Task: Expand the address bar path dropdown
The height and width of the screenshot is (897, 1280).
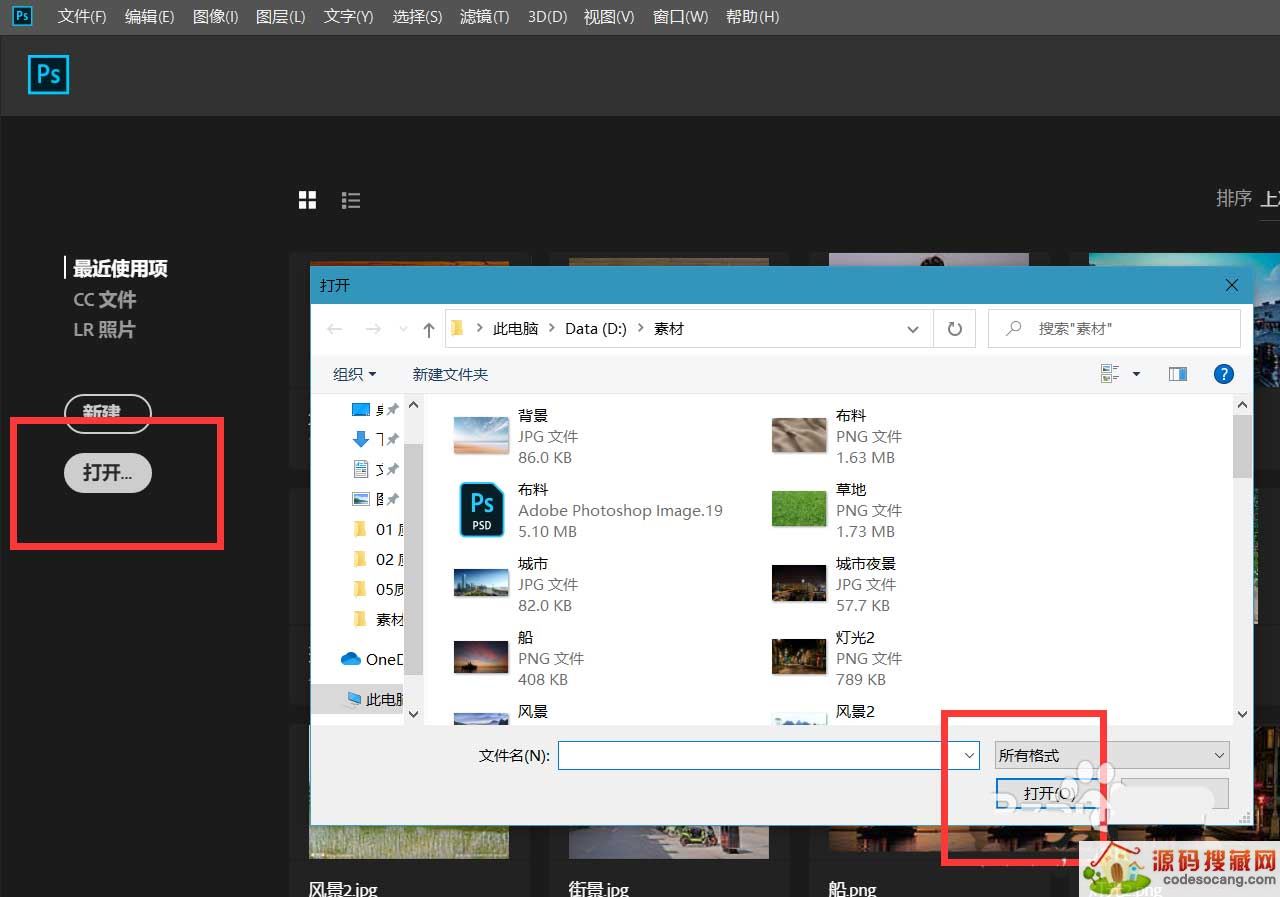Action: click(x=913, y=329)
